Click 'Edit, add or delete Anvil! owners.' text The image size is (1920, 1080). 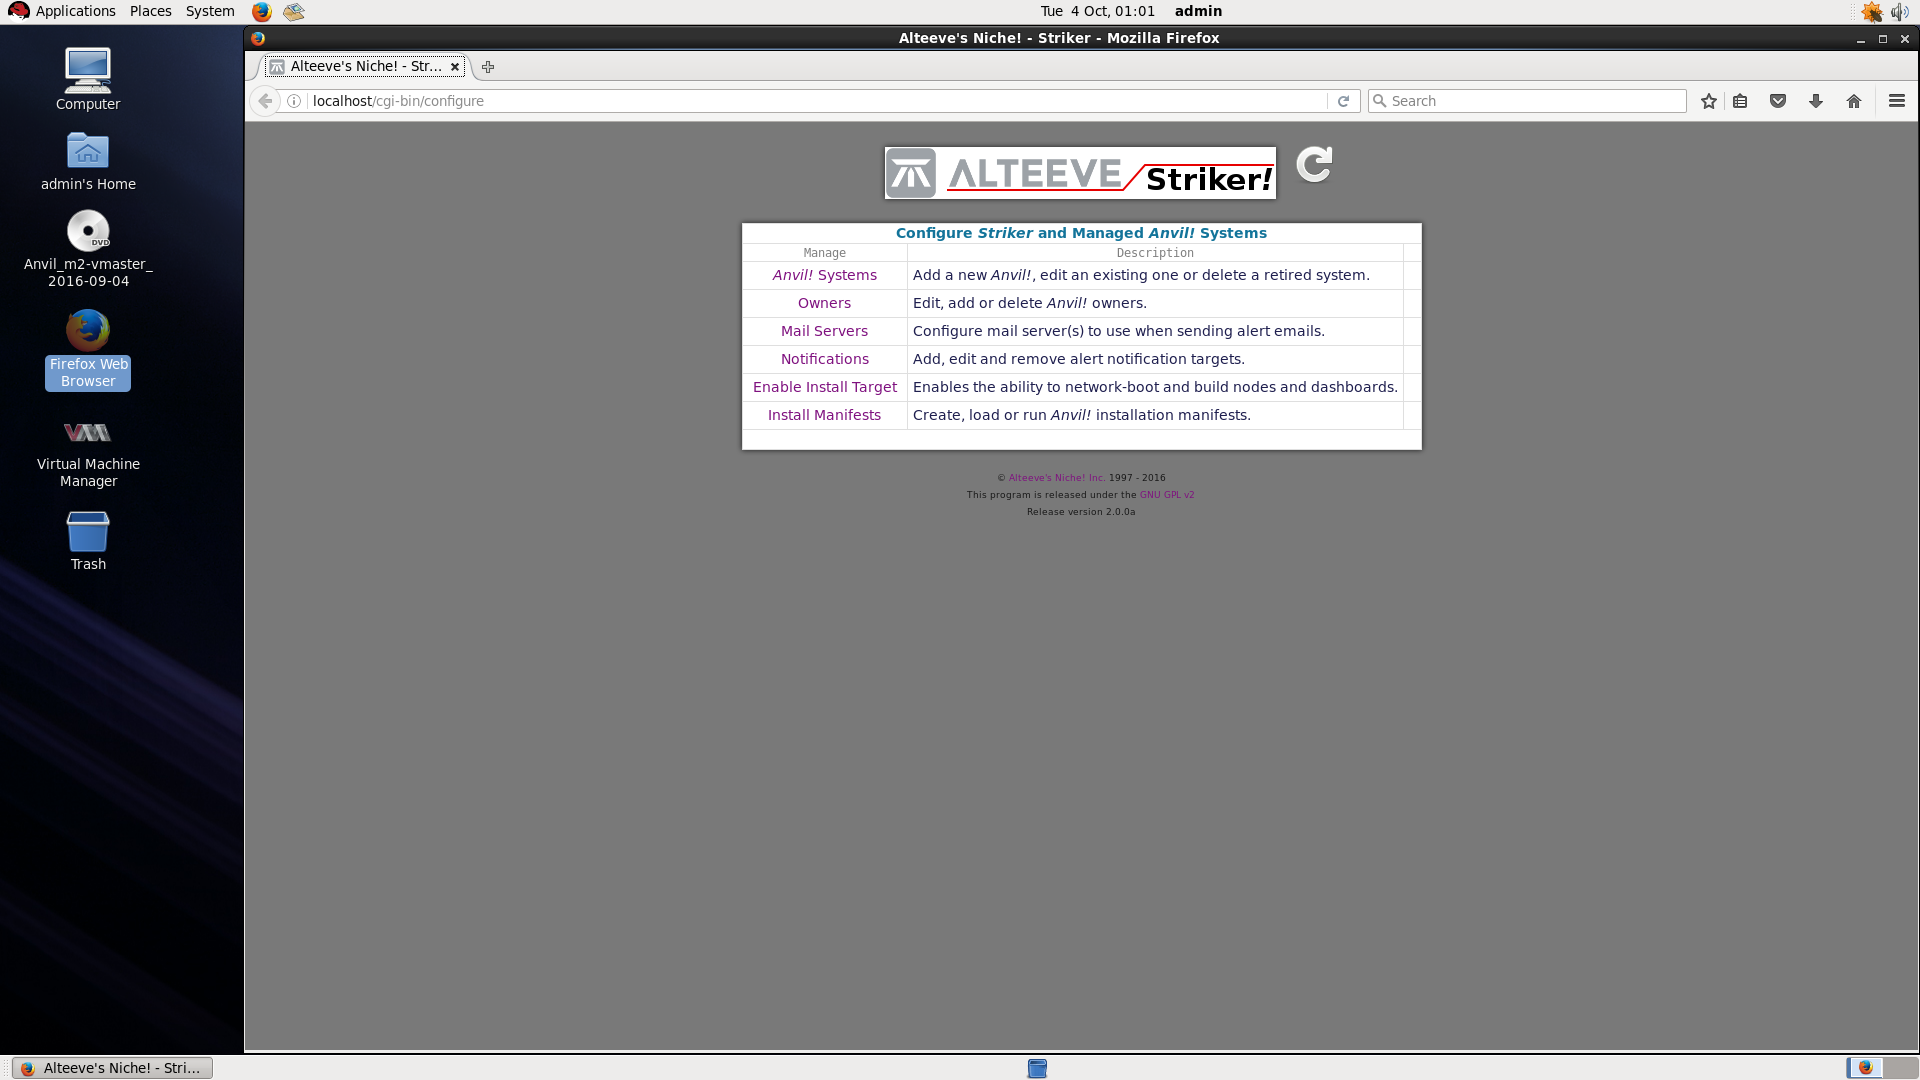click(x=1029, y=303)
